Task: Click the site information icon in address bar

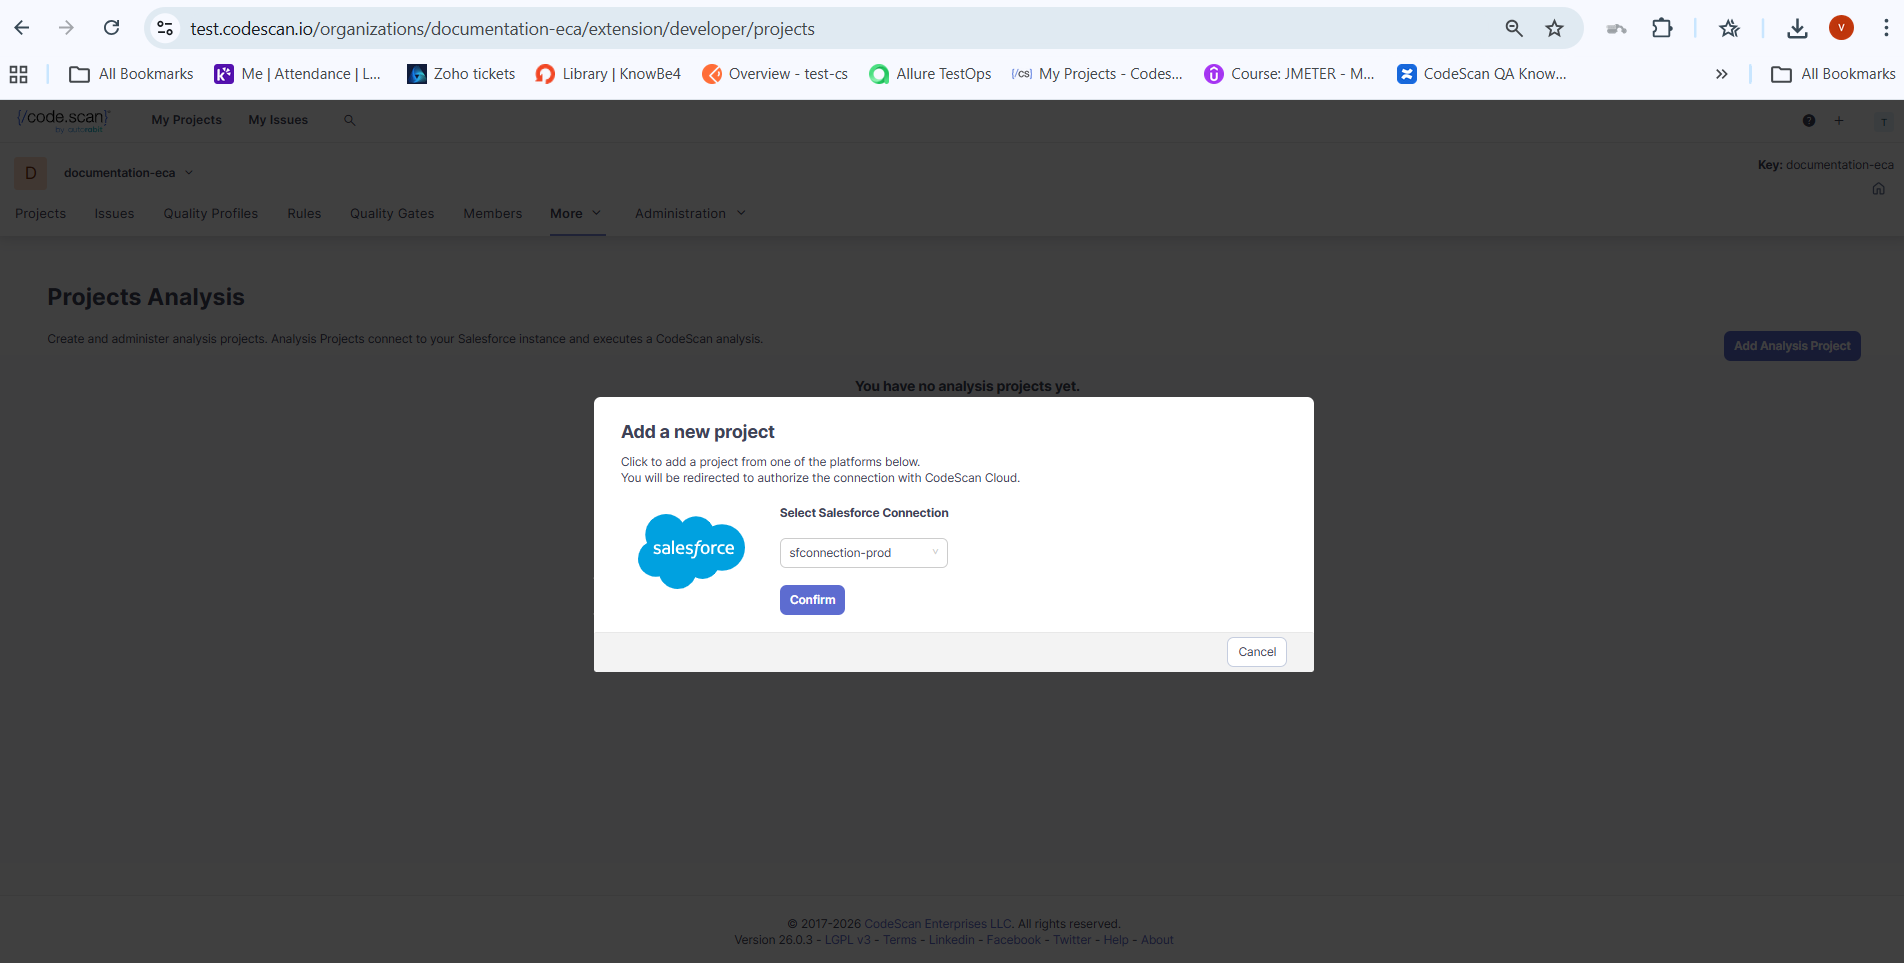Action: click(166, 28)
